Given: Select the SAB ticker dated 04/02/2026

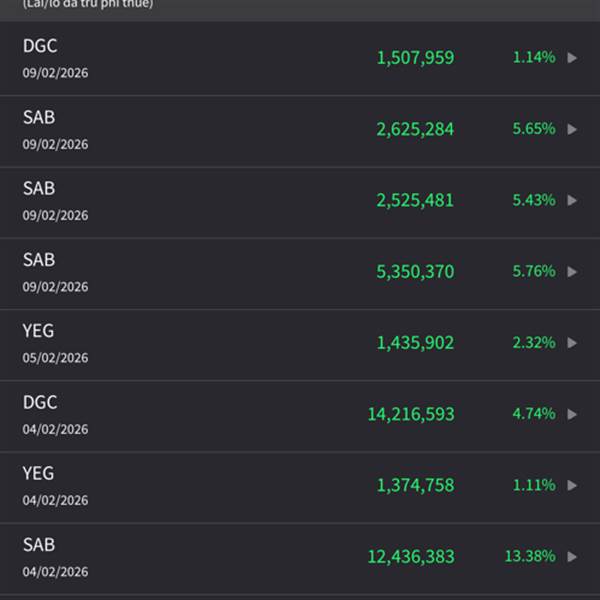Looking at the screenshot, I should (x=39, y=545).
